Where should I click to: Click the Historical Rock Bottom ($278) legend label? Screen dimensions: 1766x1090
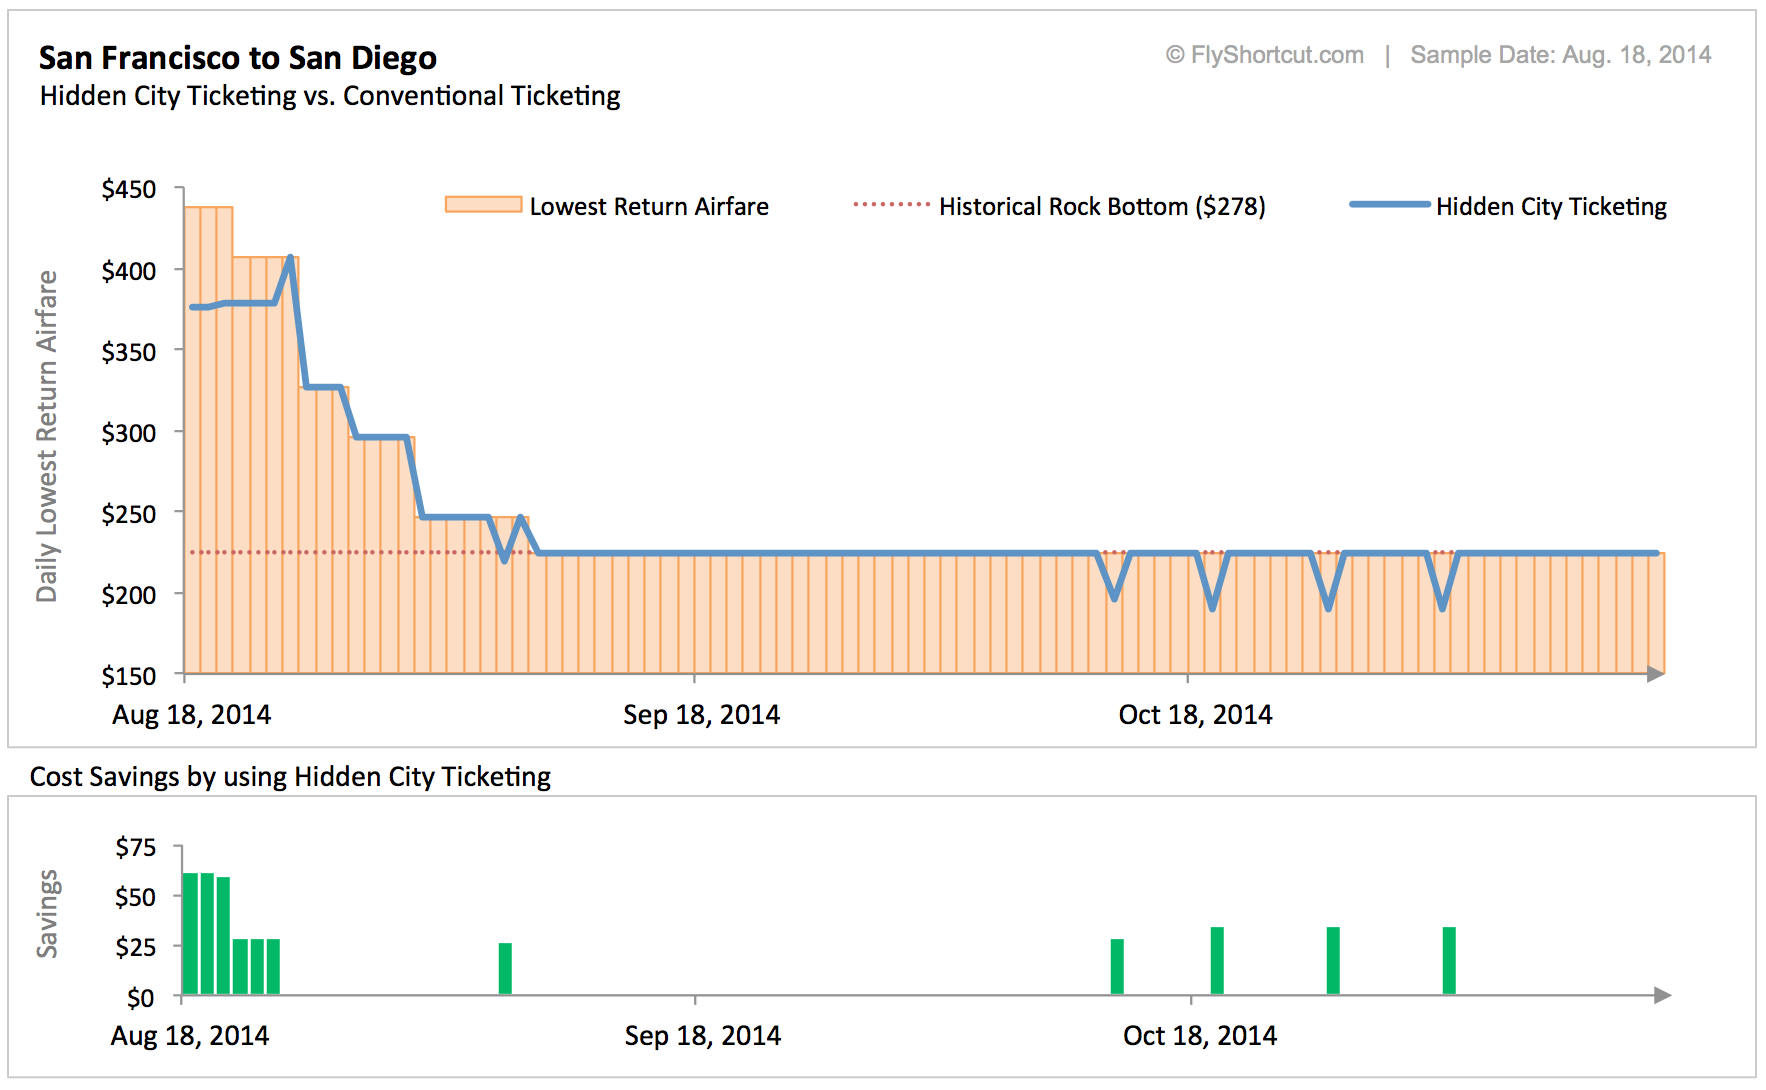tap(1102, 207)
